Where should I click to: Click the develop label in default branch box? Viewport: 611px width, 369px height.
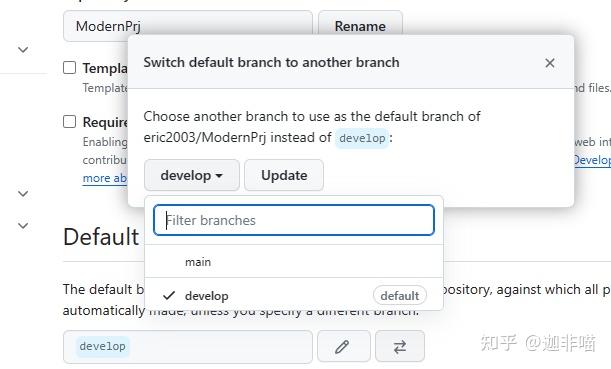click(102, 346)
